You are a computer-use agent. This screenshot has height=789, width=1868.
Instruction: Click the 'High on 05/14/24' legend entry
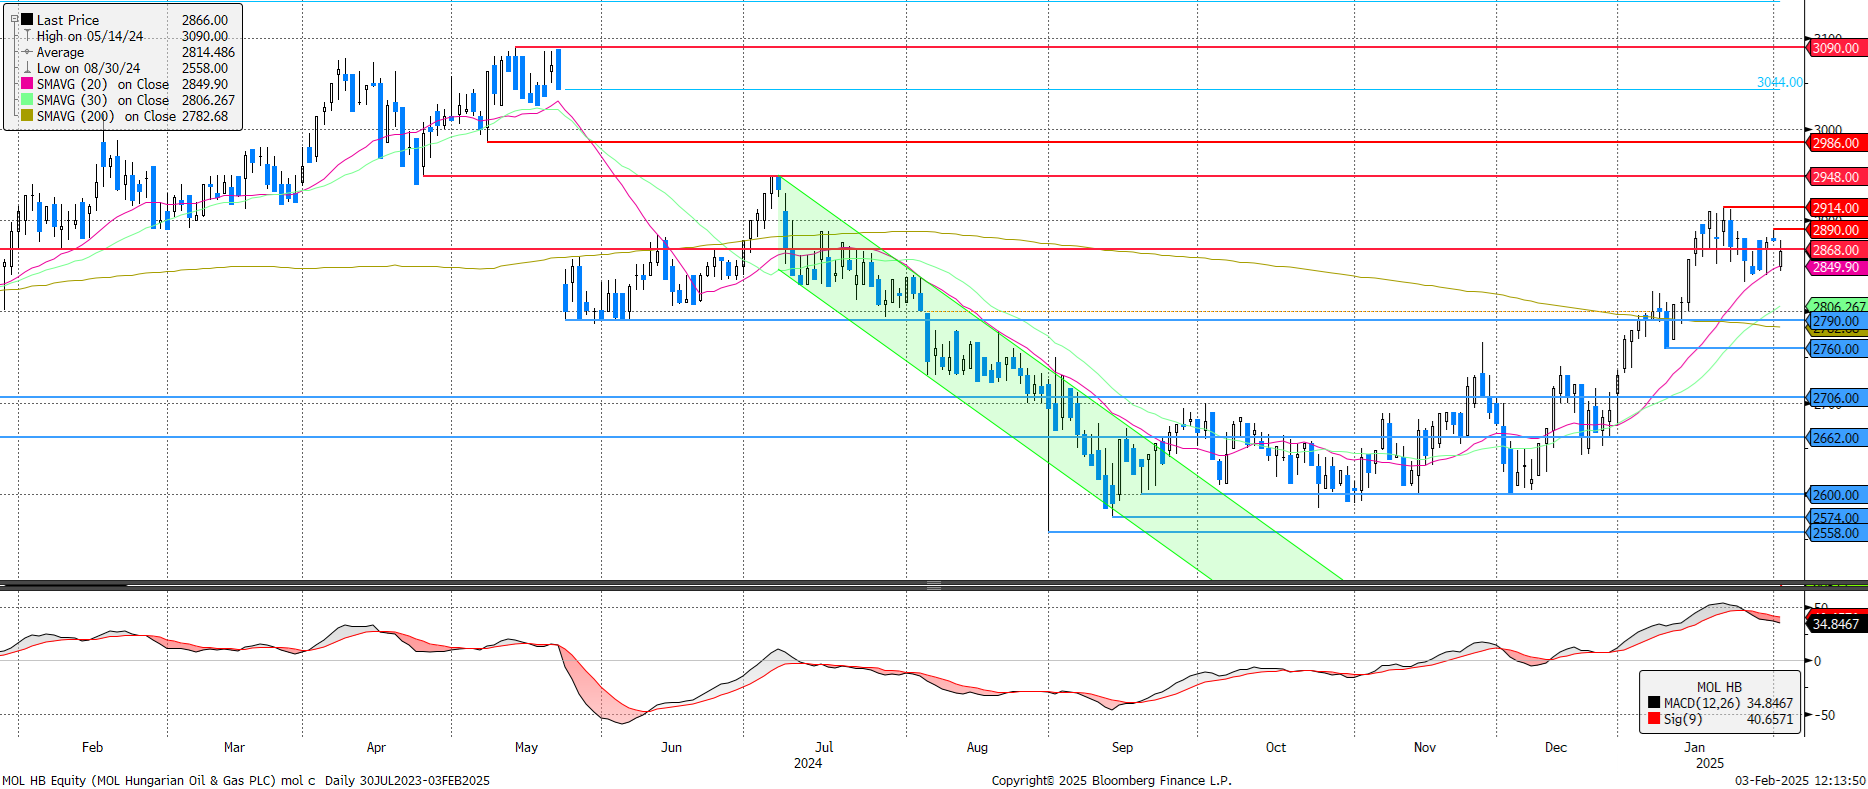(90, 36)
